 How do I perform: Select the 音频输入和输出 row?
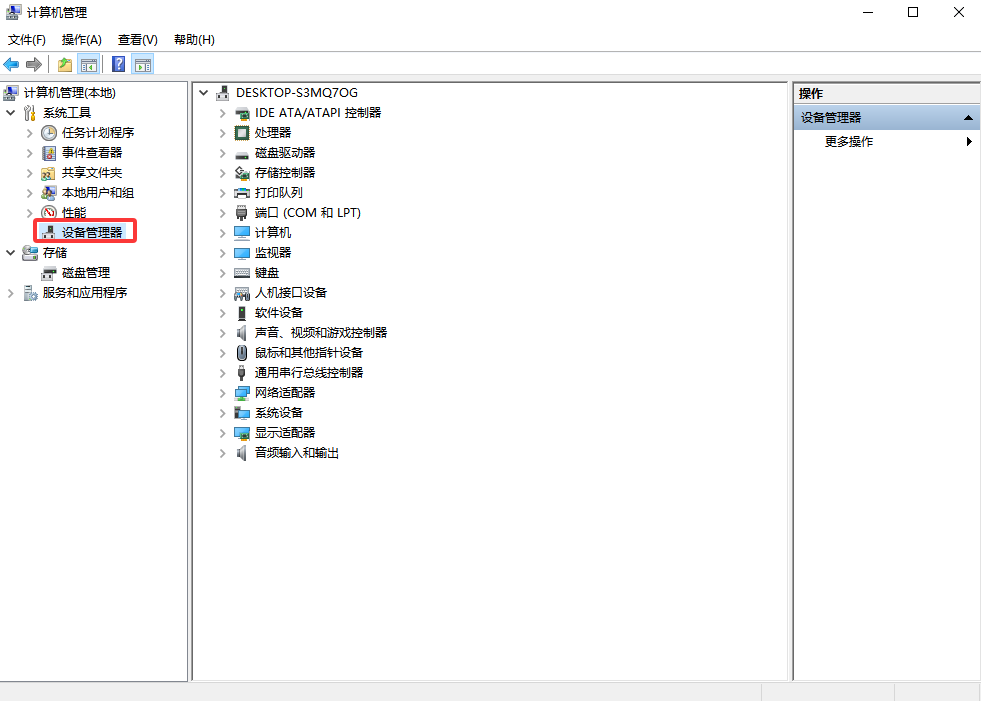(x=297, y=453)
